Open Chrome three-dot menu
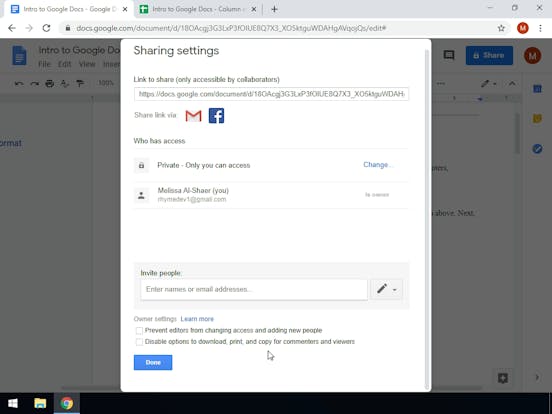 (540, 28)
